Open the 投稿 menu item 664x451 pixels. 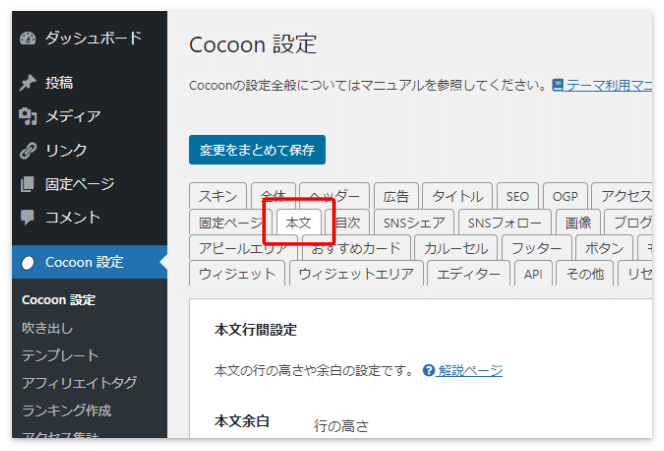[x=89, y=83]
